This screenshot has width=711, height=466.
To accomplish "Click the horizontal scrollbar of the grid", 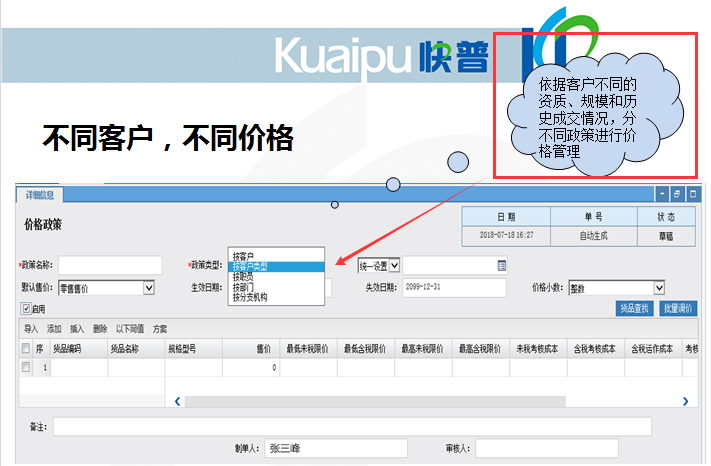I will coord(375,402).
